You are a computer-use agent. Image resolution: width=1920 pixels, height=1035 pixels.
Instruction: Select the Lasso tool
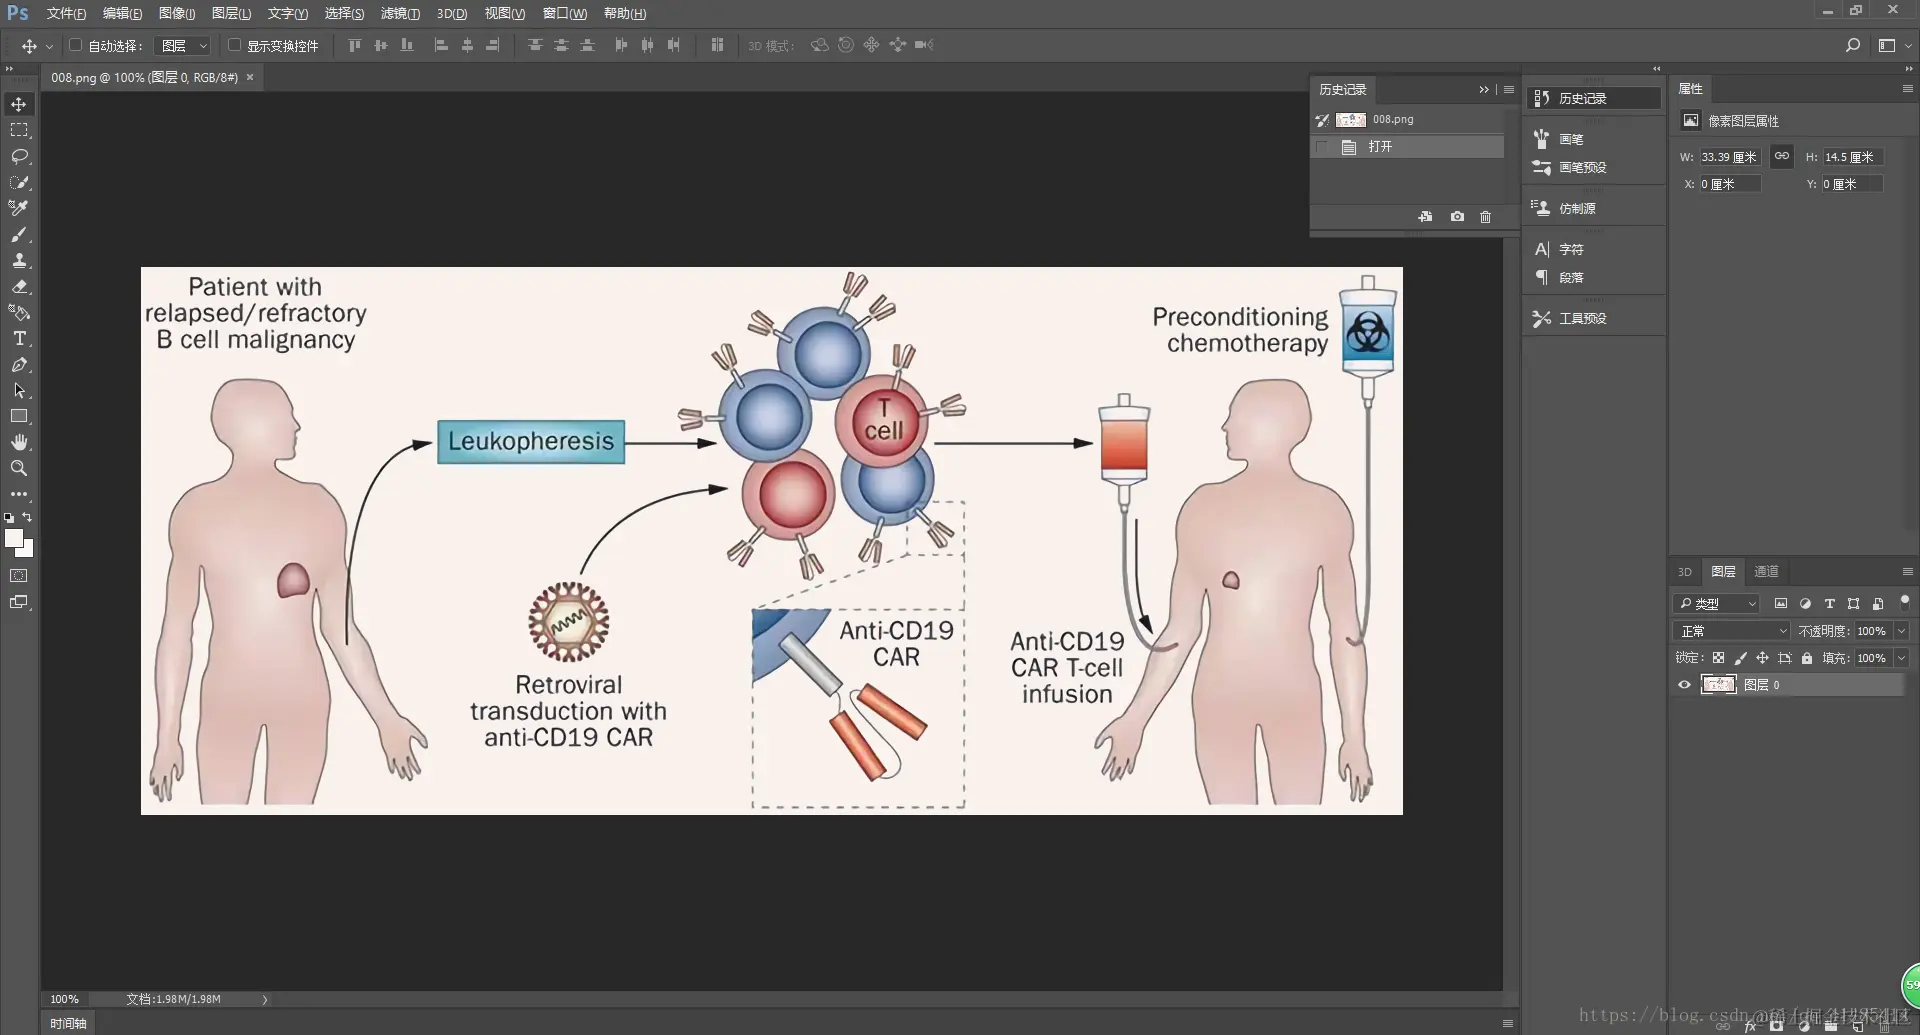[x=19, y=156]
